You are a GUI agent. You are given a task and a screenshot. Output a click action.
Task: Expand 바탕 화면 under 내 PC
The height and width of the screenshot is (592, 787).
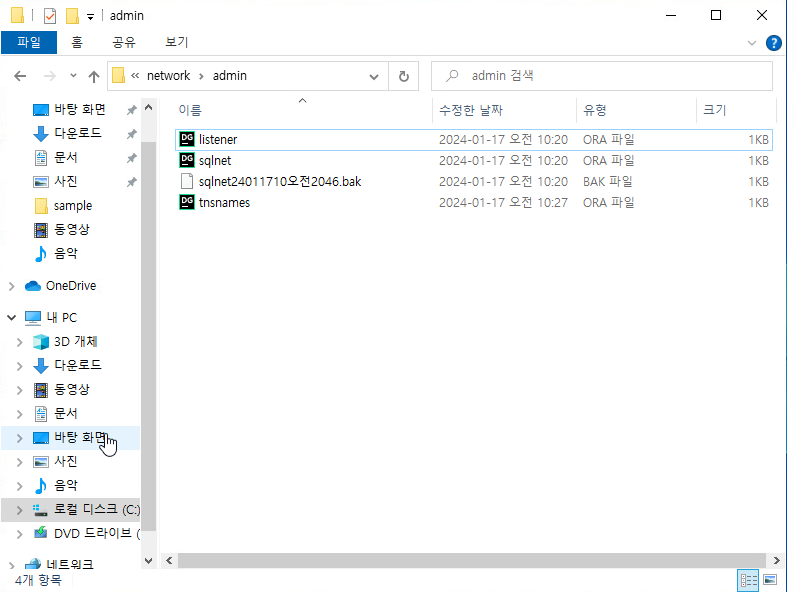tap(20, 438)
